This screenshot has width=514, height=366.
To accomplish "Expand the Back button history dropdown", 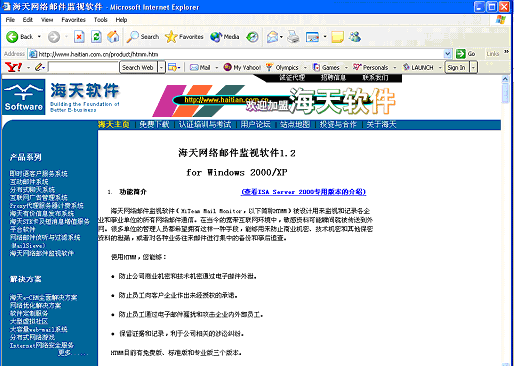I will click(39, 37).
